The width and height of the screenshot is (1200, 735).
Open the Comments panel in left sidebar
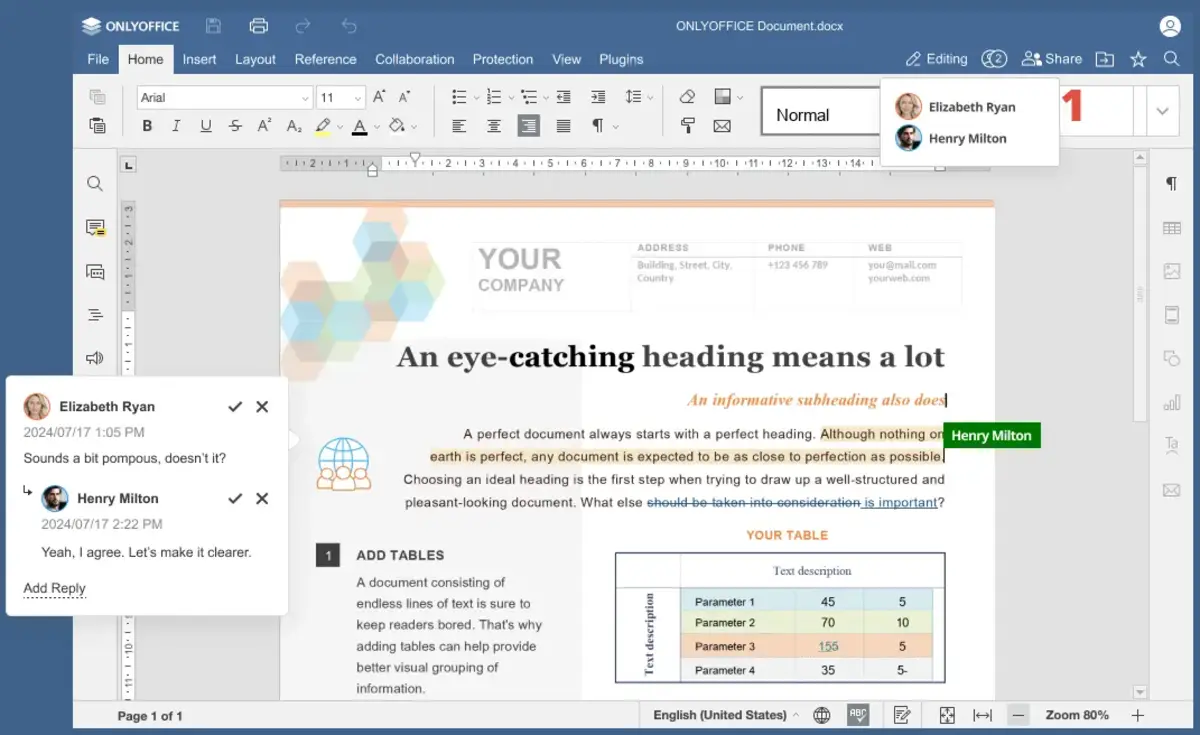click(x=95, y=228)
